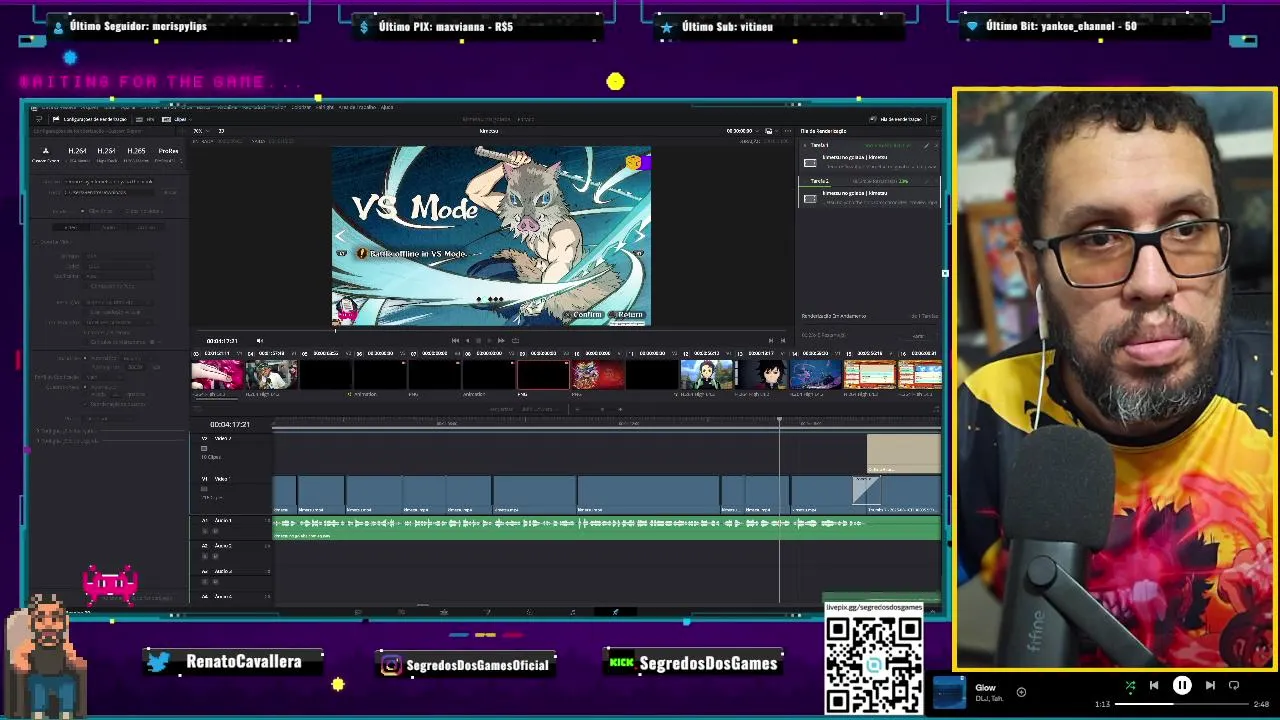
Task: Select the red-outlined current clip thumbnail
Action: [543, 375]
